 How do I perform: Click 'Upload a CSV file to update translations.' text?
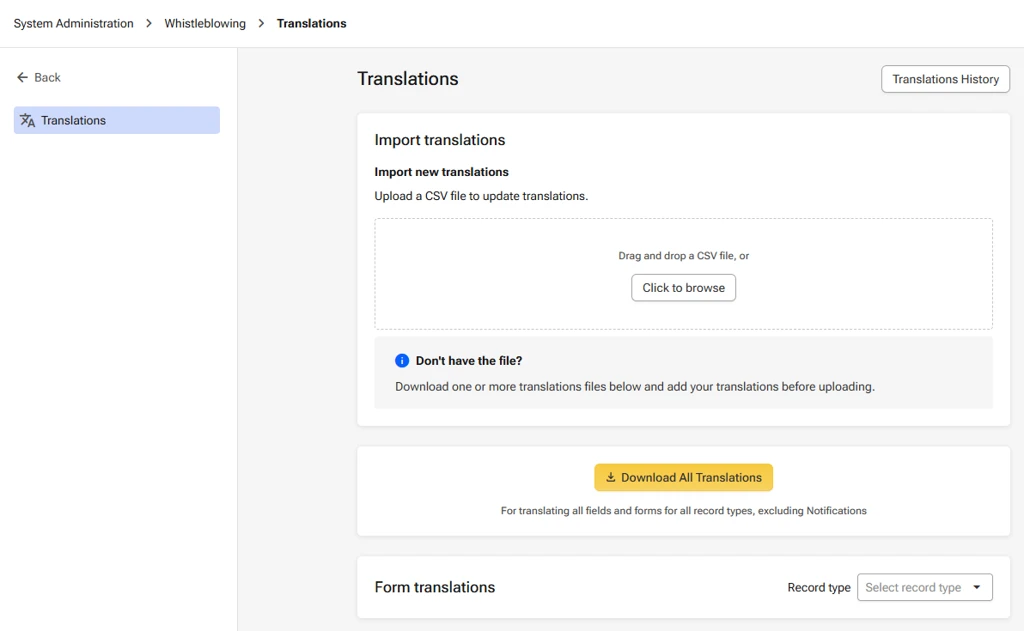pos(481,196)
